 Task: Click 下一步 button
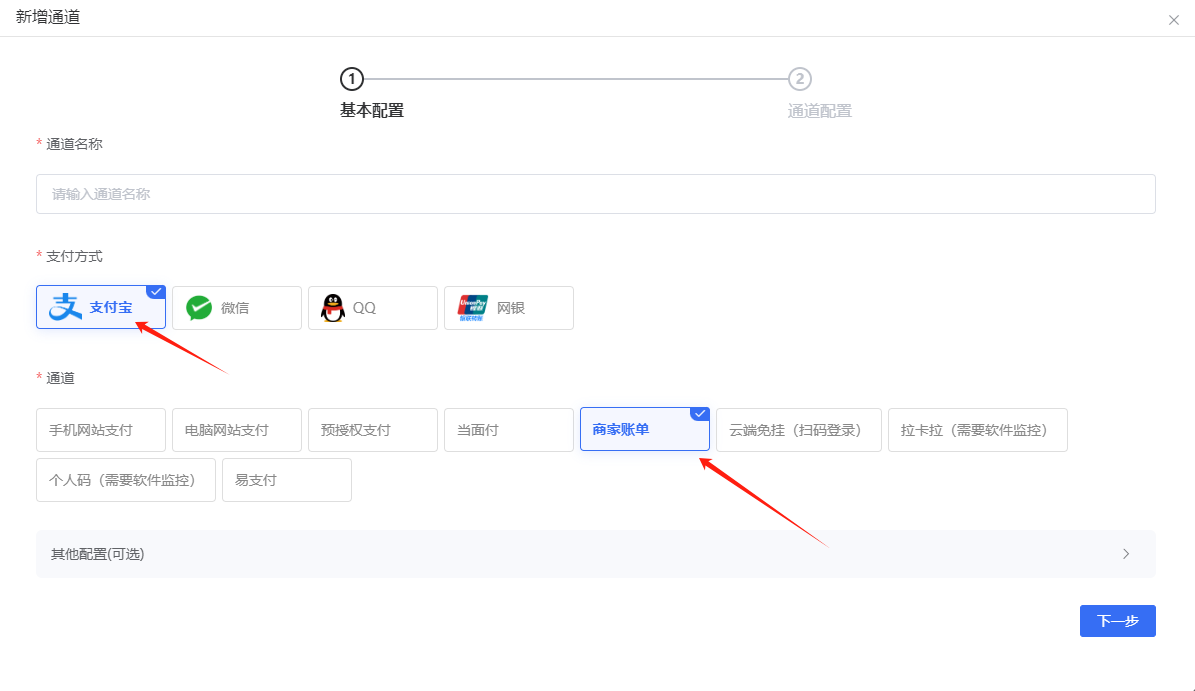(1117, 621)
